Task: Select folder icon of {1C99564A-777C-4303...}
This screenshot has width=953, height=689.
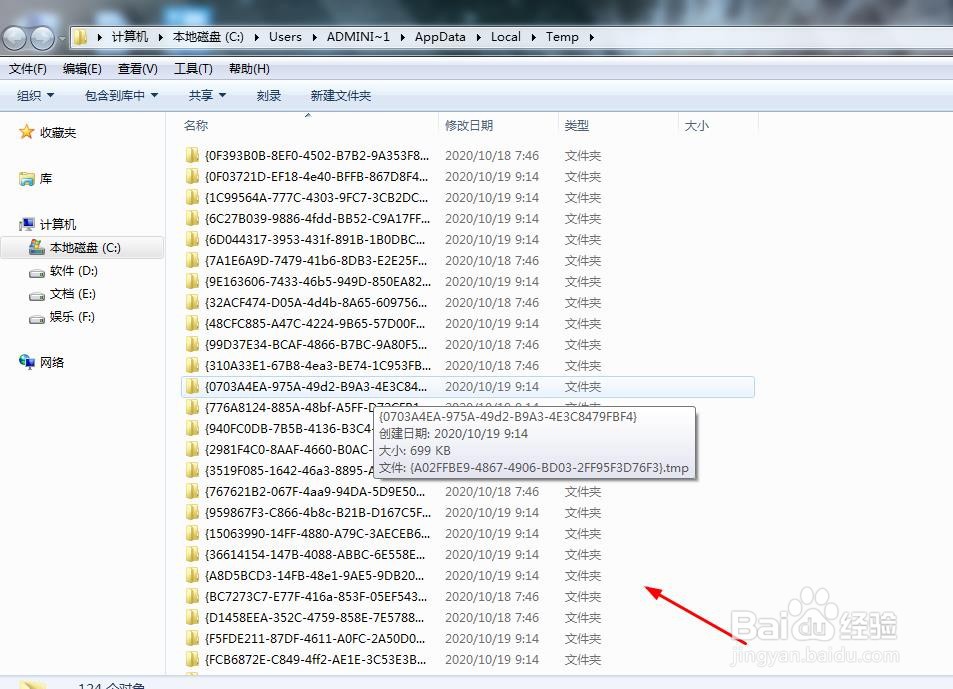Action: (x=192, y=197)
